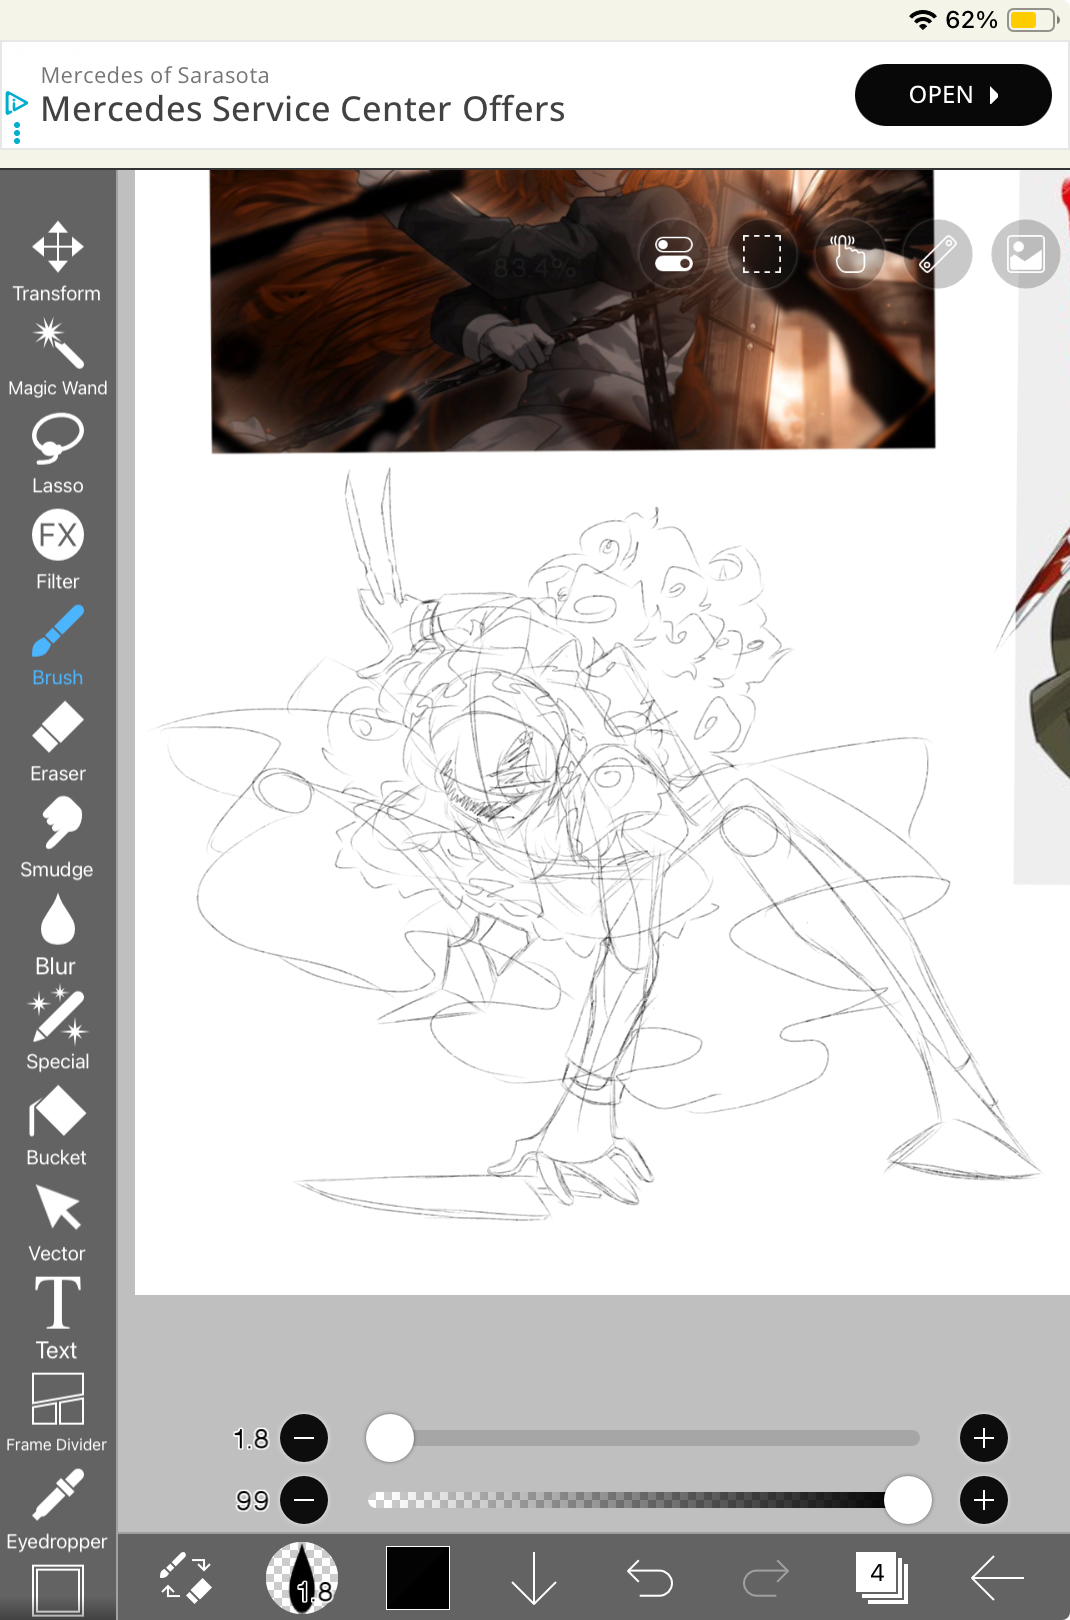The height and width of the screenshot is (1620, 1070).
Task: Open the ad options menu dots
Action: [17, 133]
